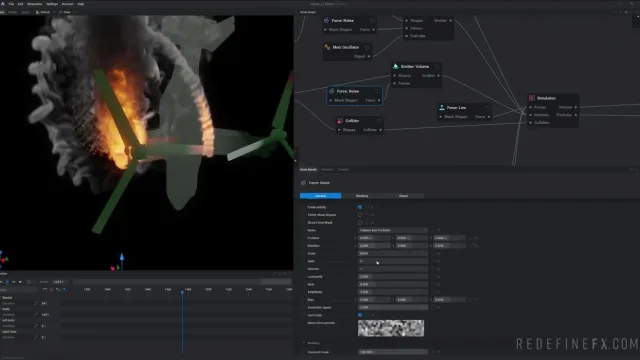Enable the second row mask shapes checkbox
640x360 pixels.
tap(360, 215)
